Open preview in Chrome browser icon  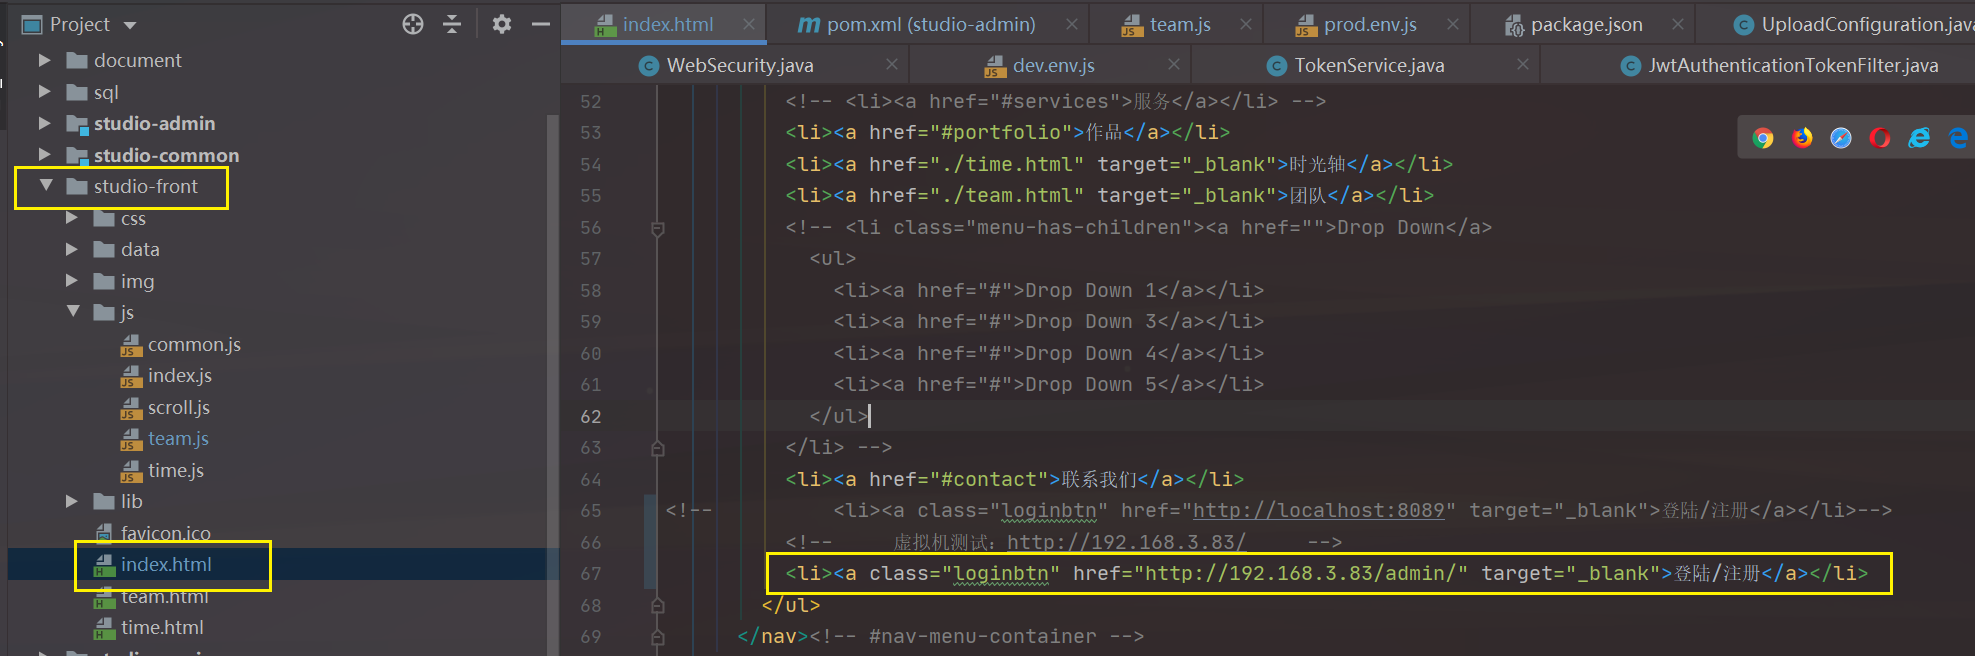(x=1763, y=138)
